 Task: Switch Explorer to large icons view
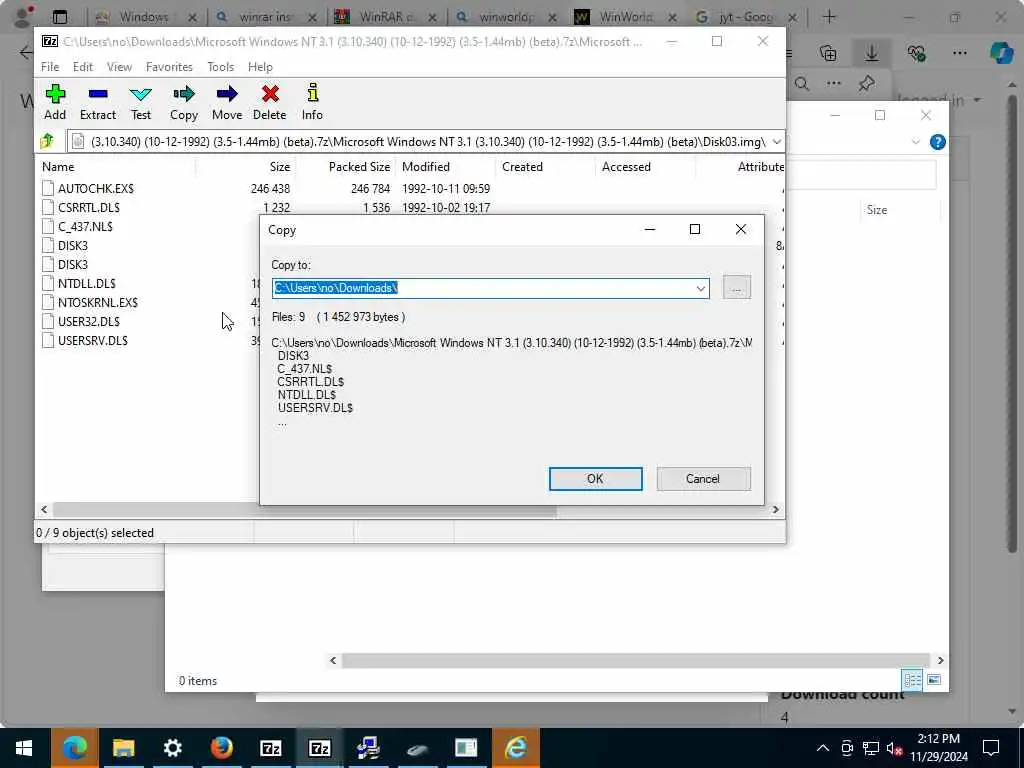[x=934, y=680]
